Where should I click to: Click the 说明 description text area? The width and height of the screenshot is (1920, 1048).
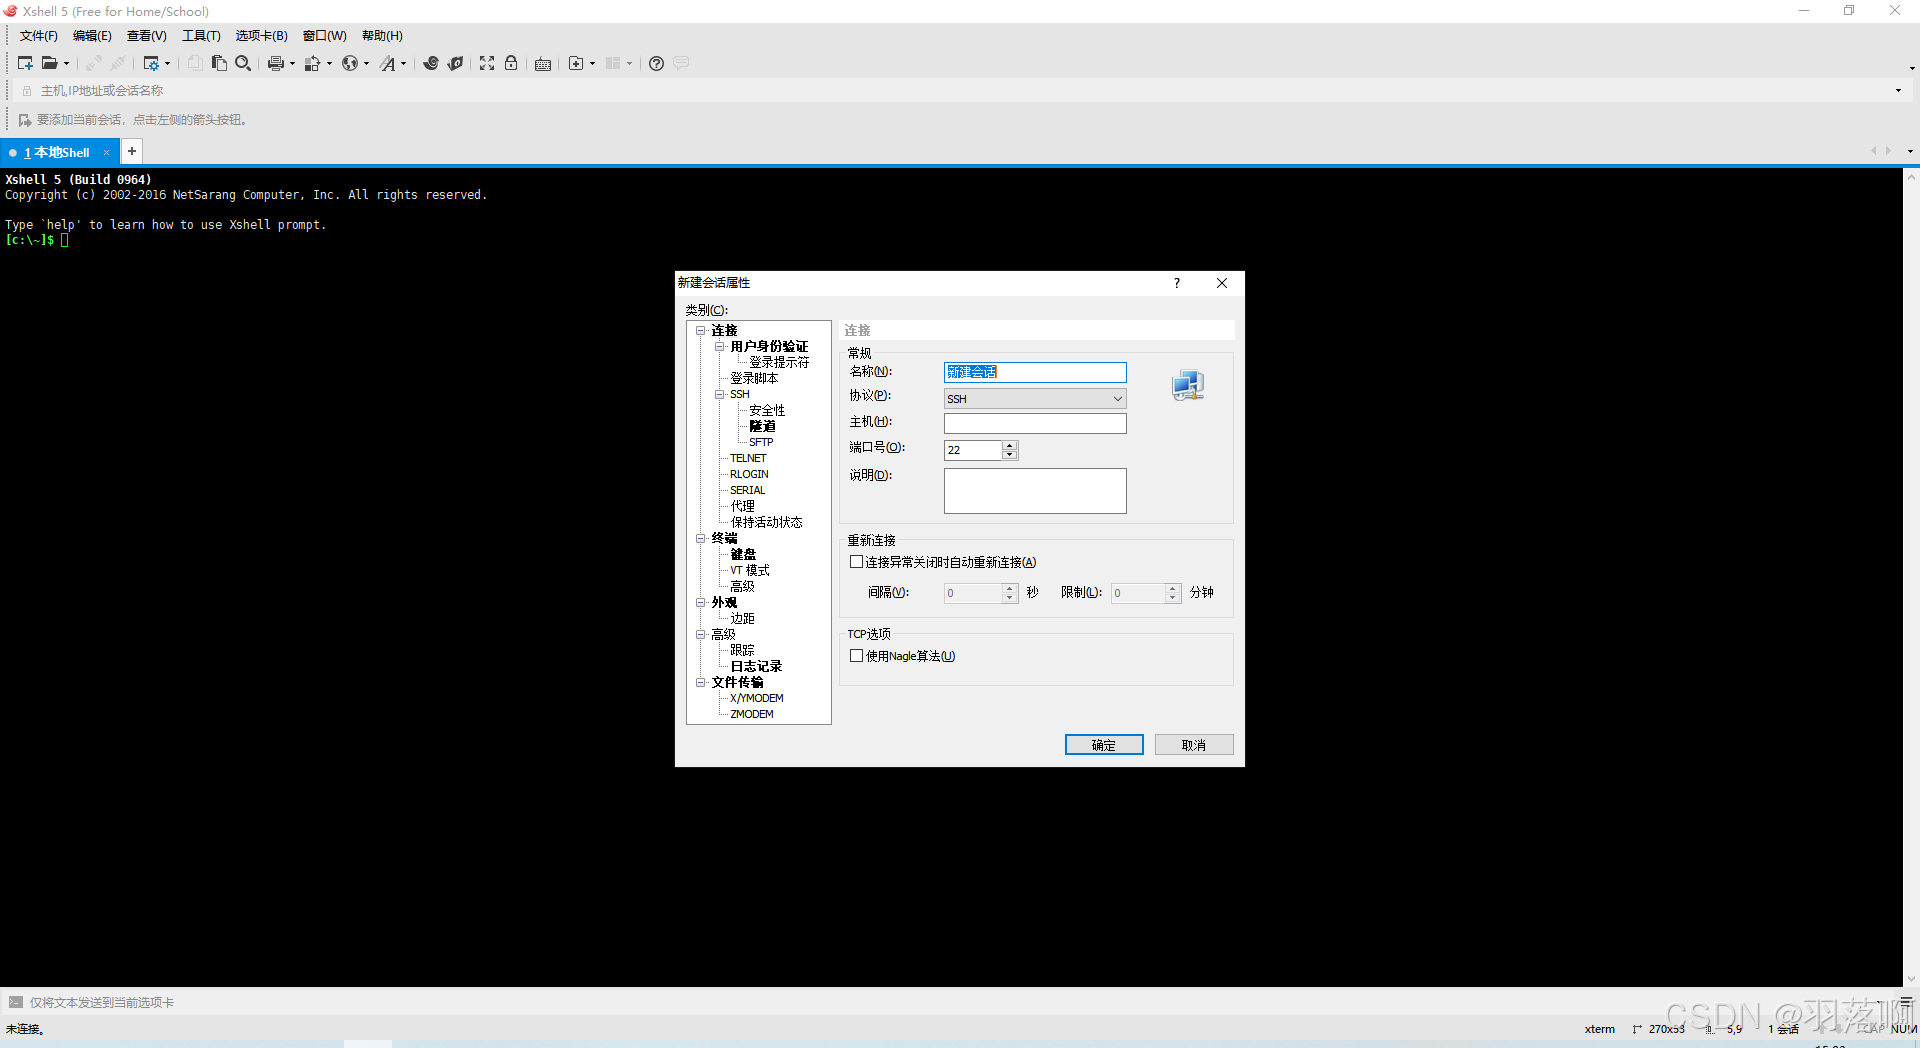(x=1035, y=491)
